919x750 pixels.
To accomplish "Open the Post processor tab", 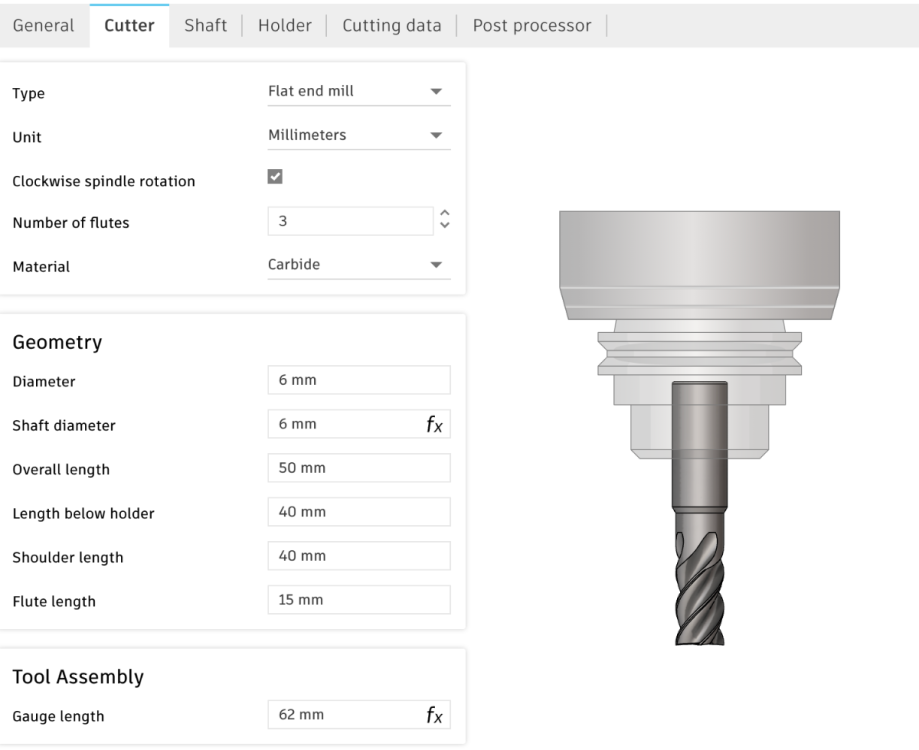I will 532,26.
